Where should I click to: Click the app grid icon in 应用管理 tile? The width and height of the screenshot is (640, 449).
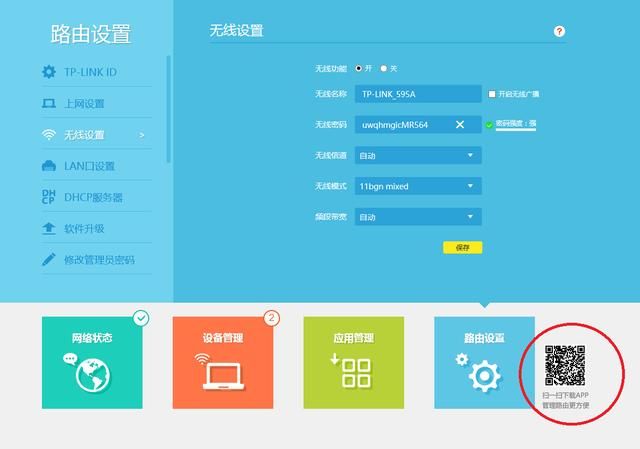coord(356,373)
